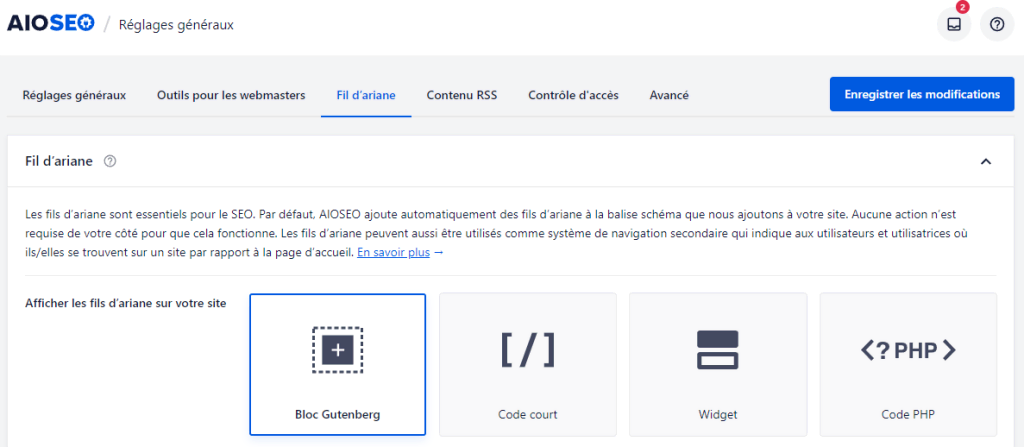Select the Code court display option
This screenshot has height=447, width=1024.
[x=527, y=414]
